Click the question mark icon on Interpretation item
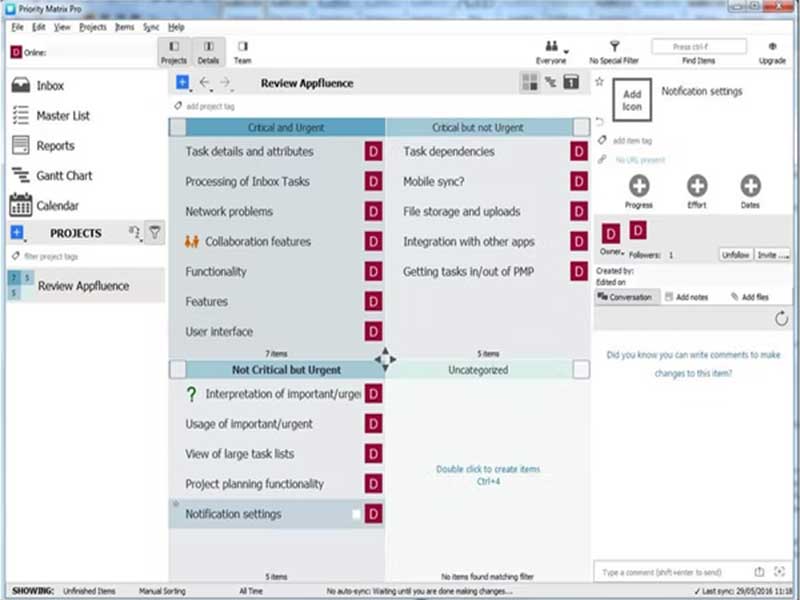This screenshot has width=800, height=600. (191, 394)
